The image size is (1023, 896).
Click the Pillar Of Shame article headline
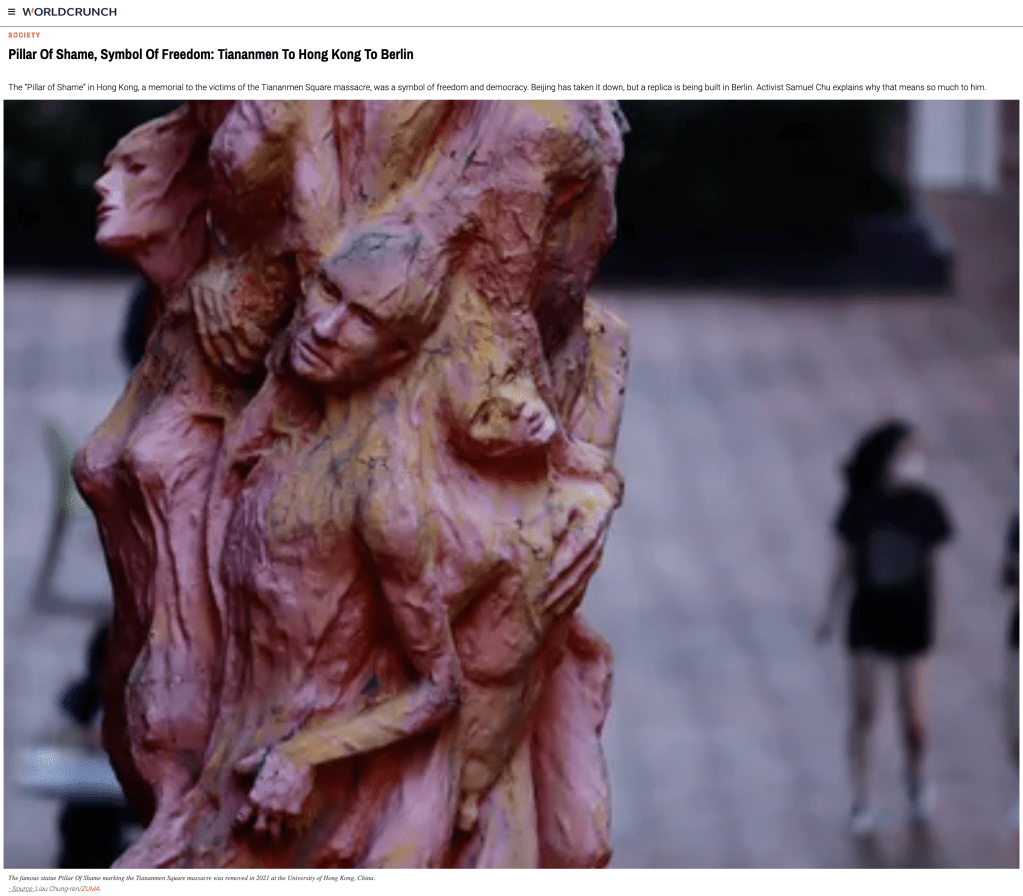click(210, 54)
